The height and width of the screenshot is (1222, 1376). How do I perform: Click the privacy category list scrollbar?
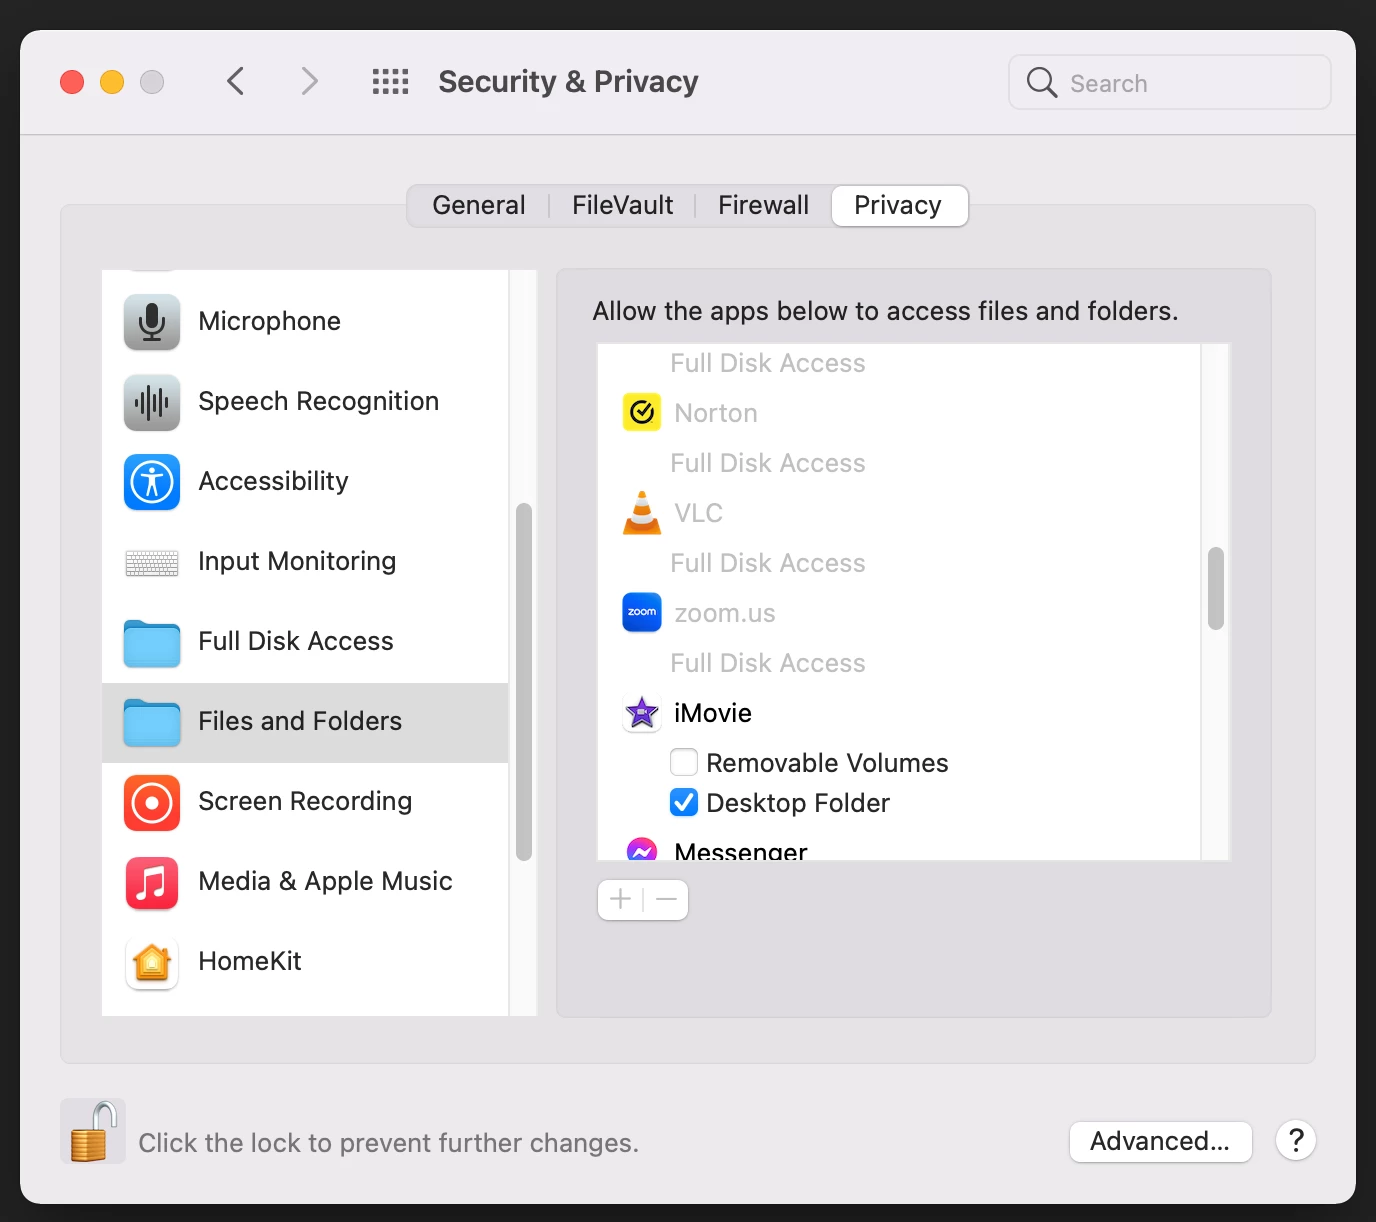(x=524, y=682)
